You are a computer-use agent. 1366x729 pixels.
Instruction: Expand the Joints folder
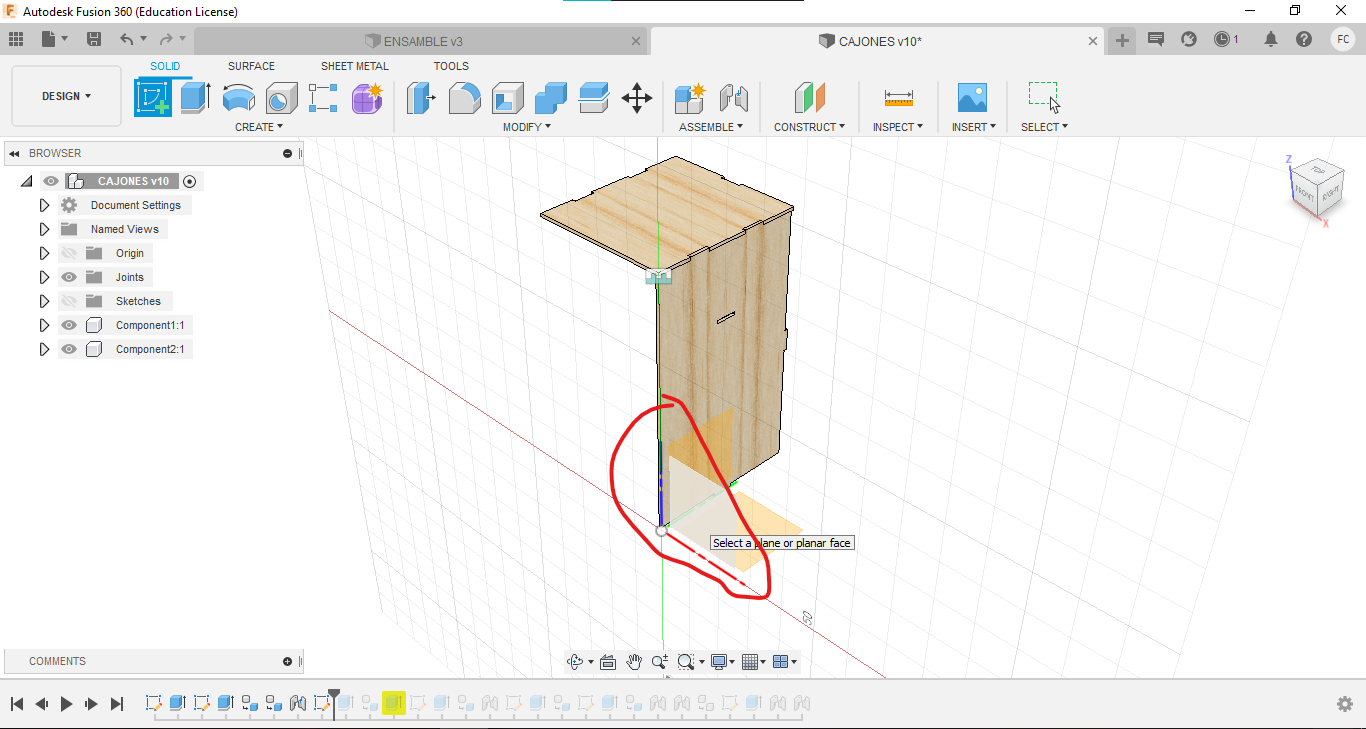click(x=44, y=277)
